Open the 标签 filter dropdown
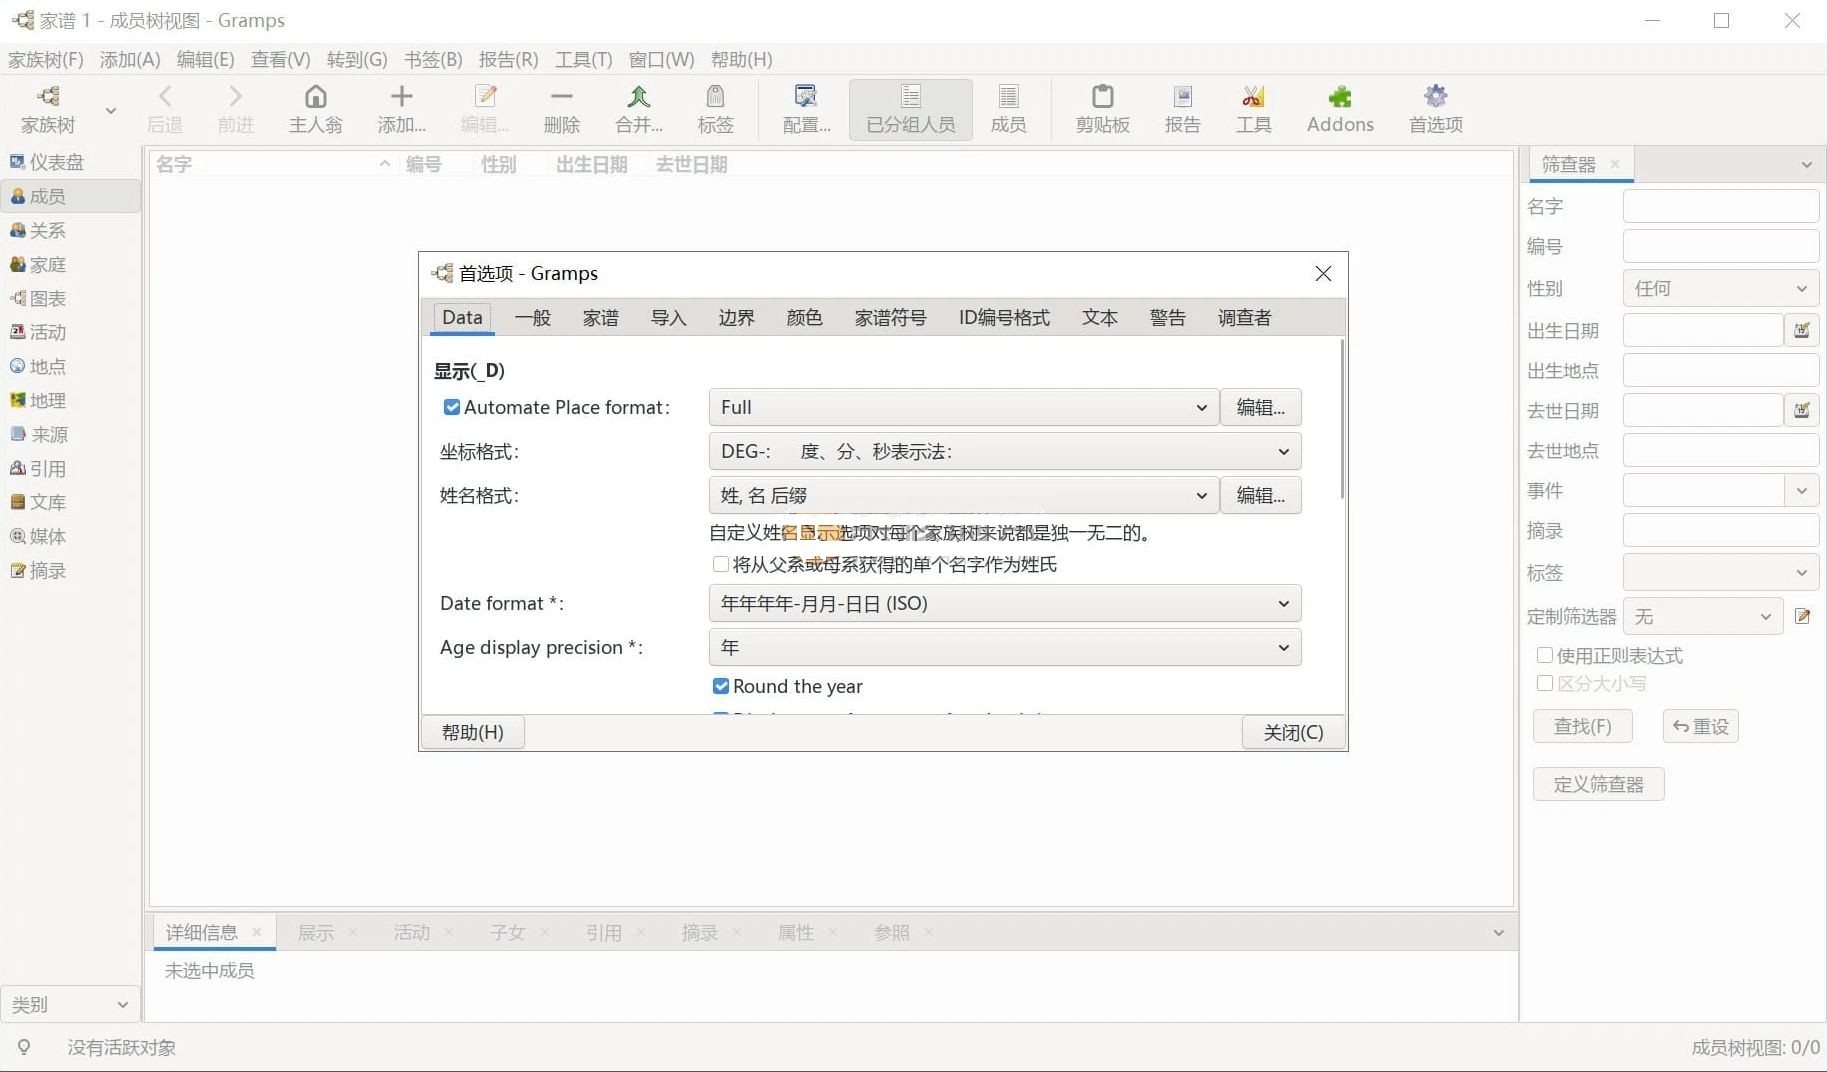The height and width of the screenshot is (1072, 1827). coord(1720,573)
